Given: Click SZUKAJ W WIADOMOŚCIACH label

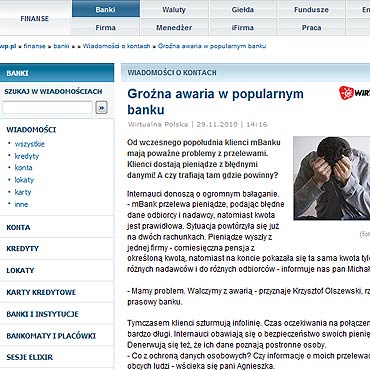Looking at the screenshot, I should click(x=53, y=91).
